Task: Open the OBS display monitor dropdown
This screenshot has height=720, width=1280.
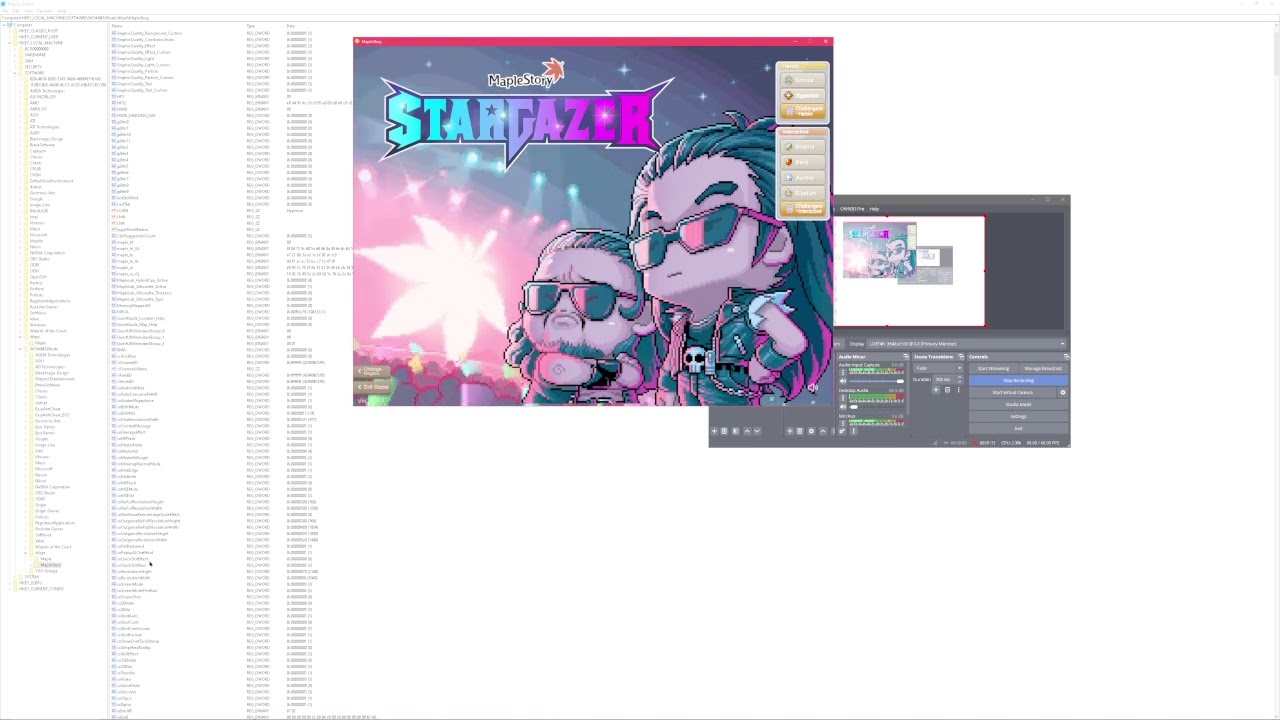Action: pos(966,344)
